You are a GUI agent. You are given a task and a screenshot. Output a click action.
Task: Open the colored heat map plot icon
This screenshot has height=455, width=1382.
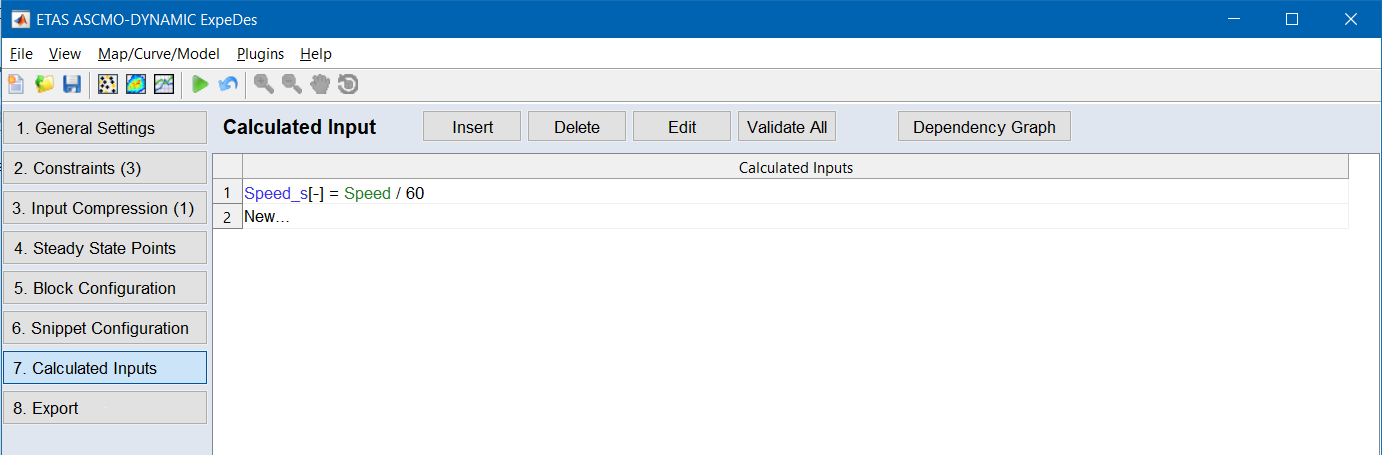(136, 85)
